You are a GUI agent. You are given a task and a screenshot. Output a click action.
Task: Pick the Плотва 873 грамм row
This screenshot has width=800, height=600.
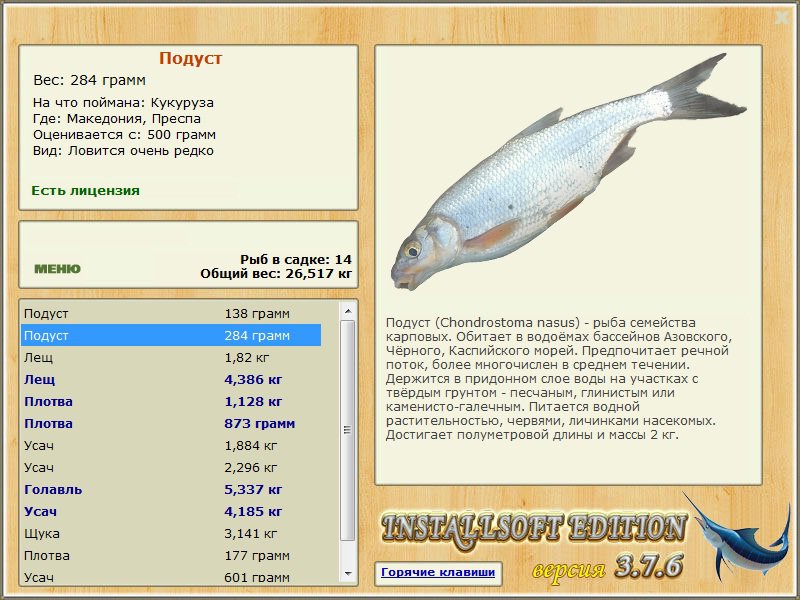tap(171, 423)
